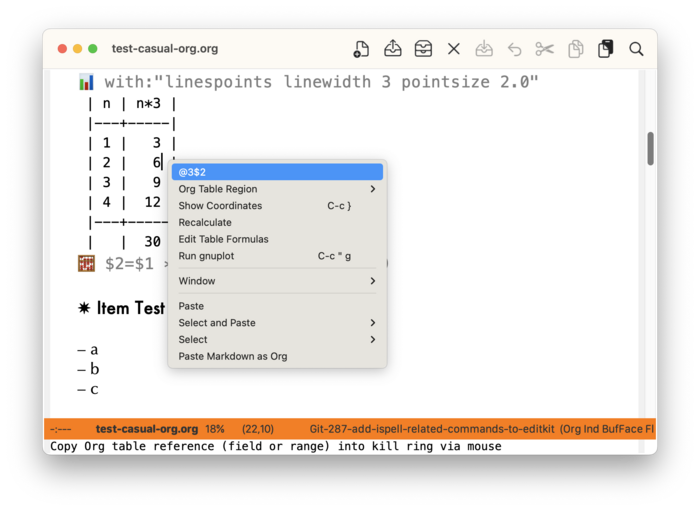Click the test-casual-org.org window title
Viewport: 700px width, 511px height.
165,49
